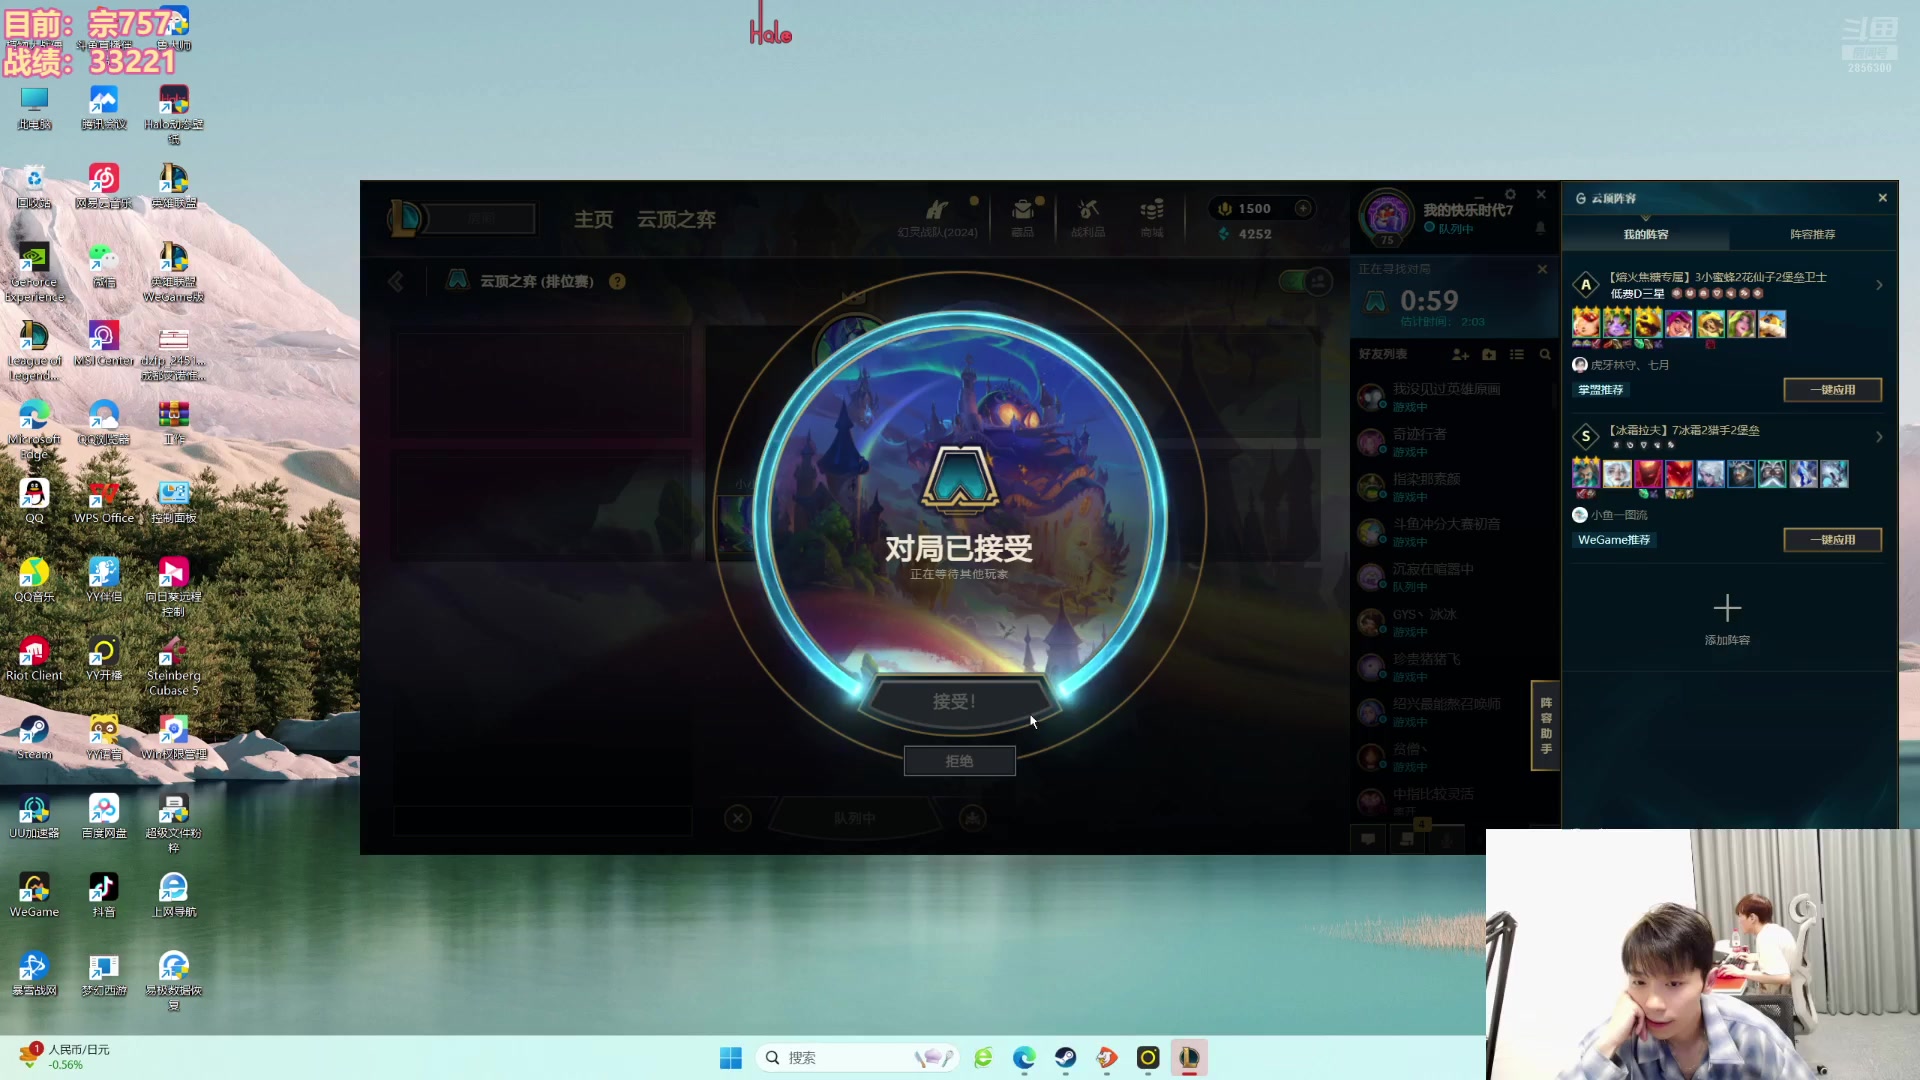This screenshot has width=1920, height=1080.
Task: Open the 回收站 recycle bin icon
Action: tap(34, 186)
